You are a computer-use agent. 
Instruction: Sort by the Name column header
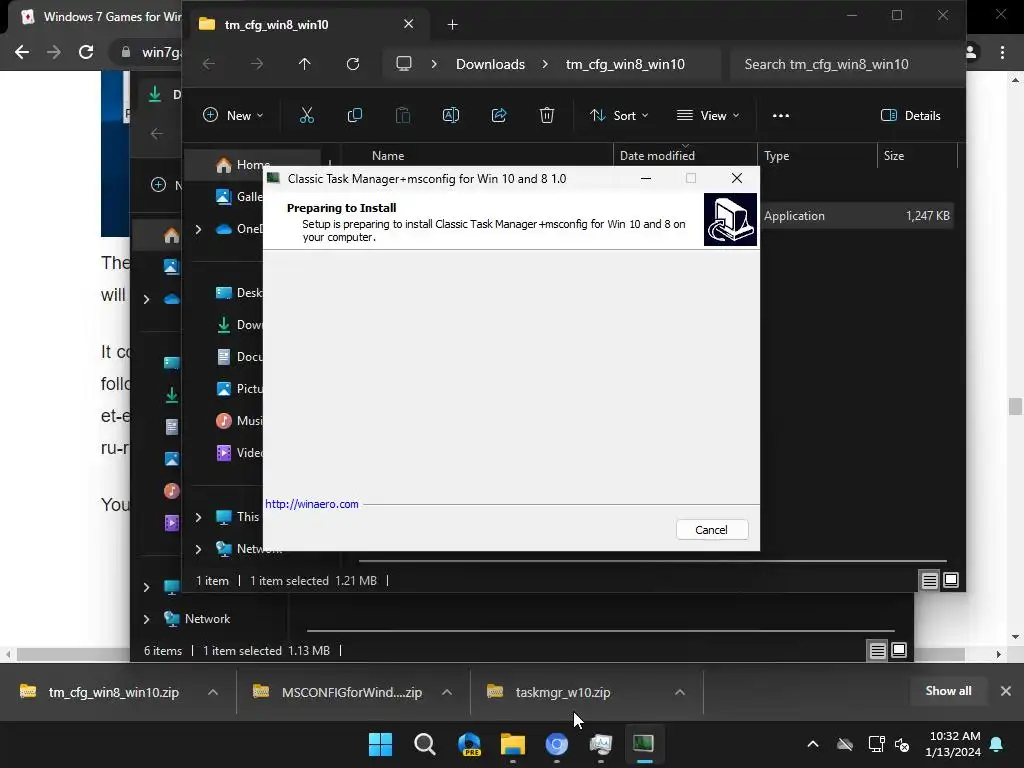[x=388, y=156]
